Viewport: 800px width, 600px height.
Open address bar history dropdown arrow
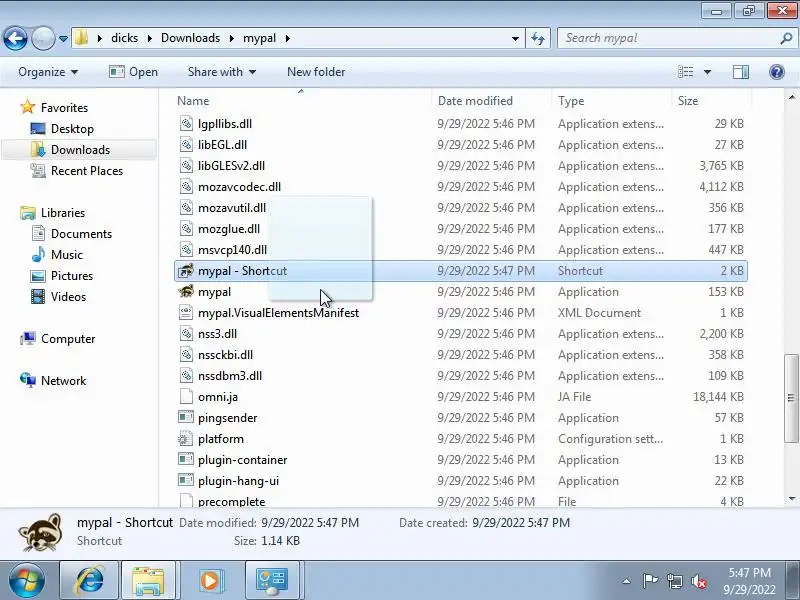click(x=515, y=38)
